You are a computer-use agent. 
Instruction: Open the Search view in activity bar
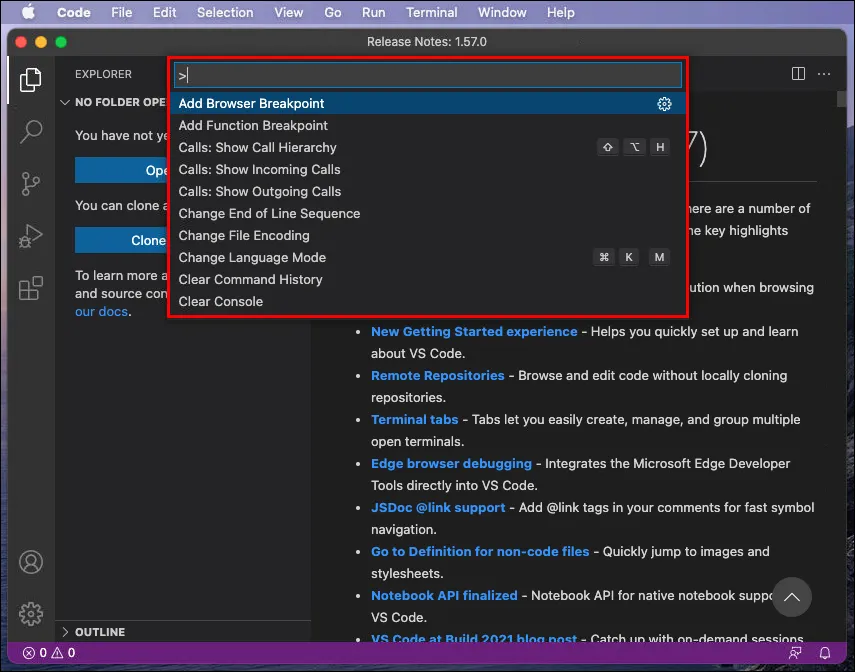tap(31, 131)
